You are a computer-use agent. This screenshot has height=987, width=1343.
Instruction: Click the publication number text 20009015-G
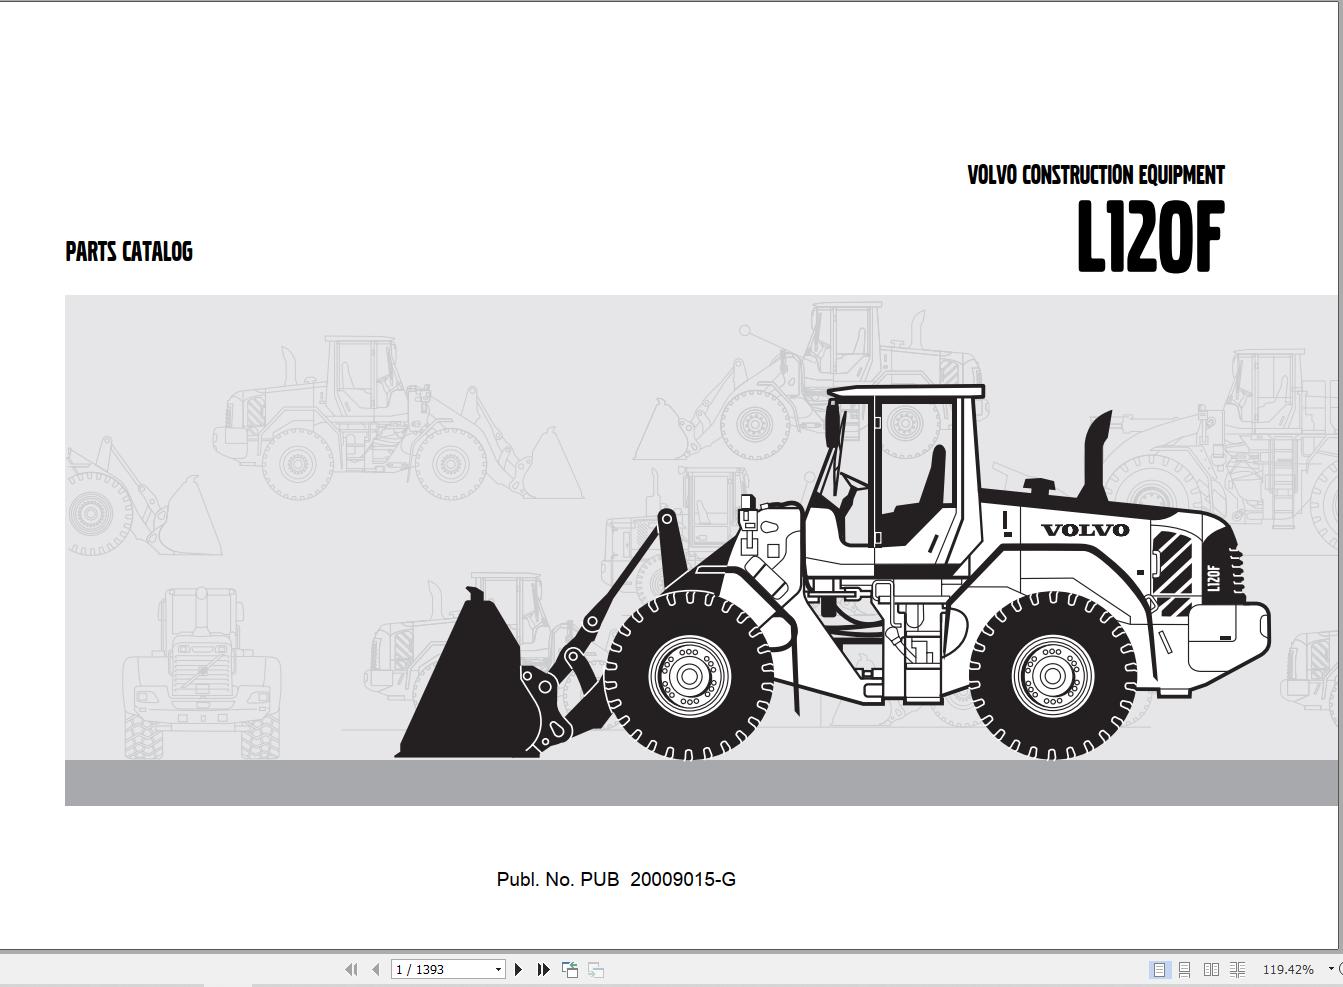(683, 879)
